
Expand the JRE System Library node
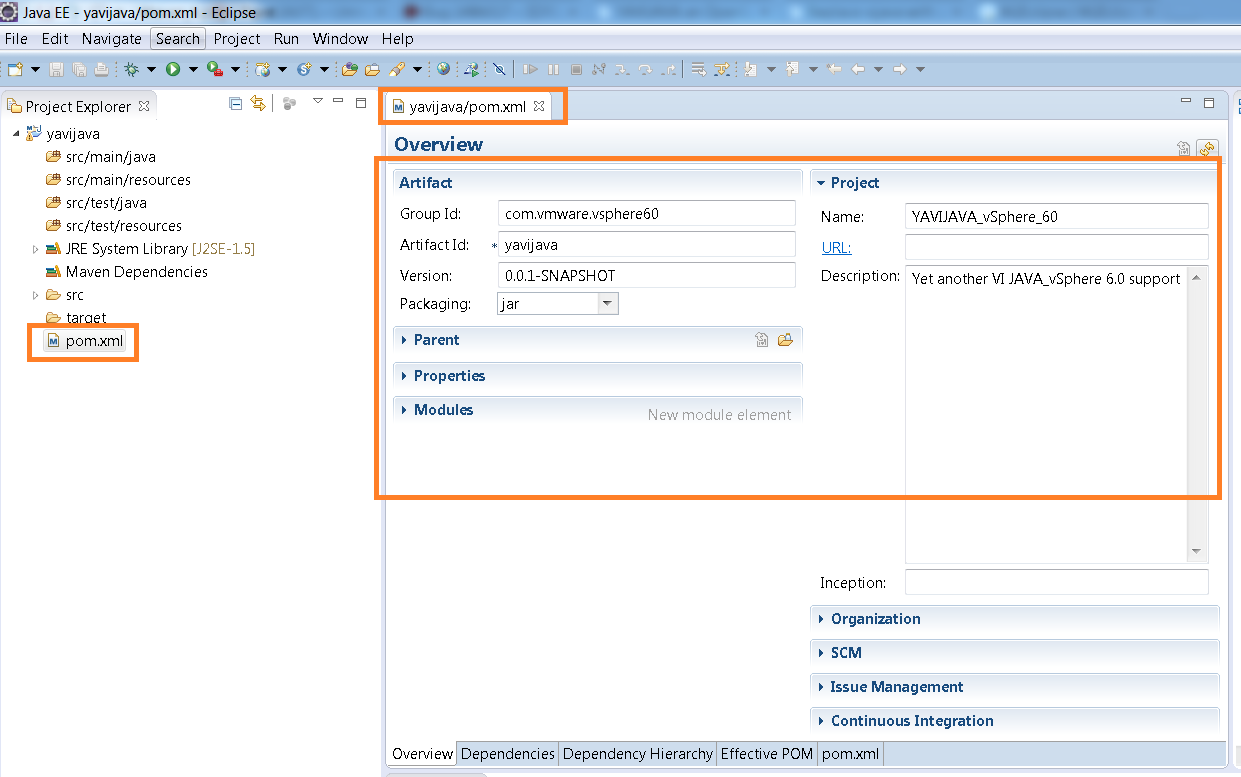pos(36,249)
